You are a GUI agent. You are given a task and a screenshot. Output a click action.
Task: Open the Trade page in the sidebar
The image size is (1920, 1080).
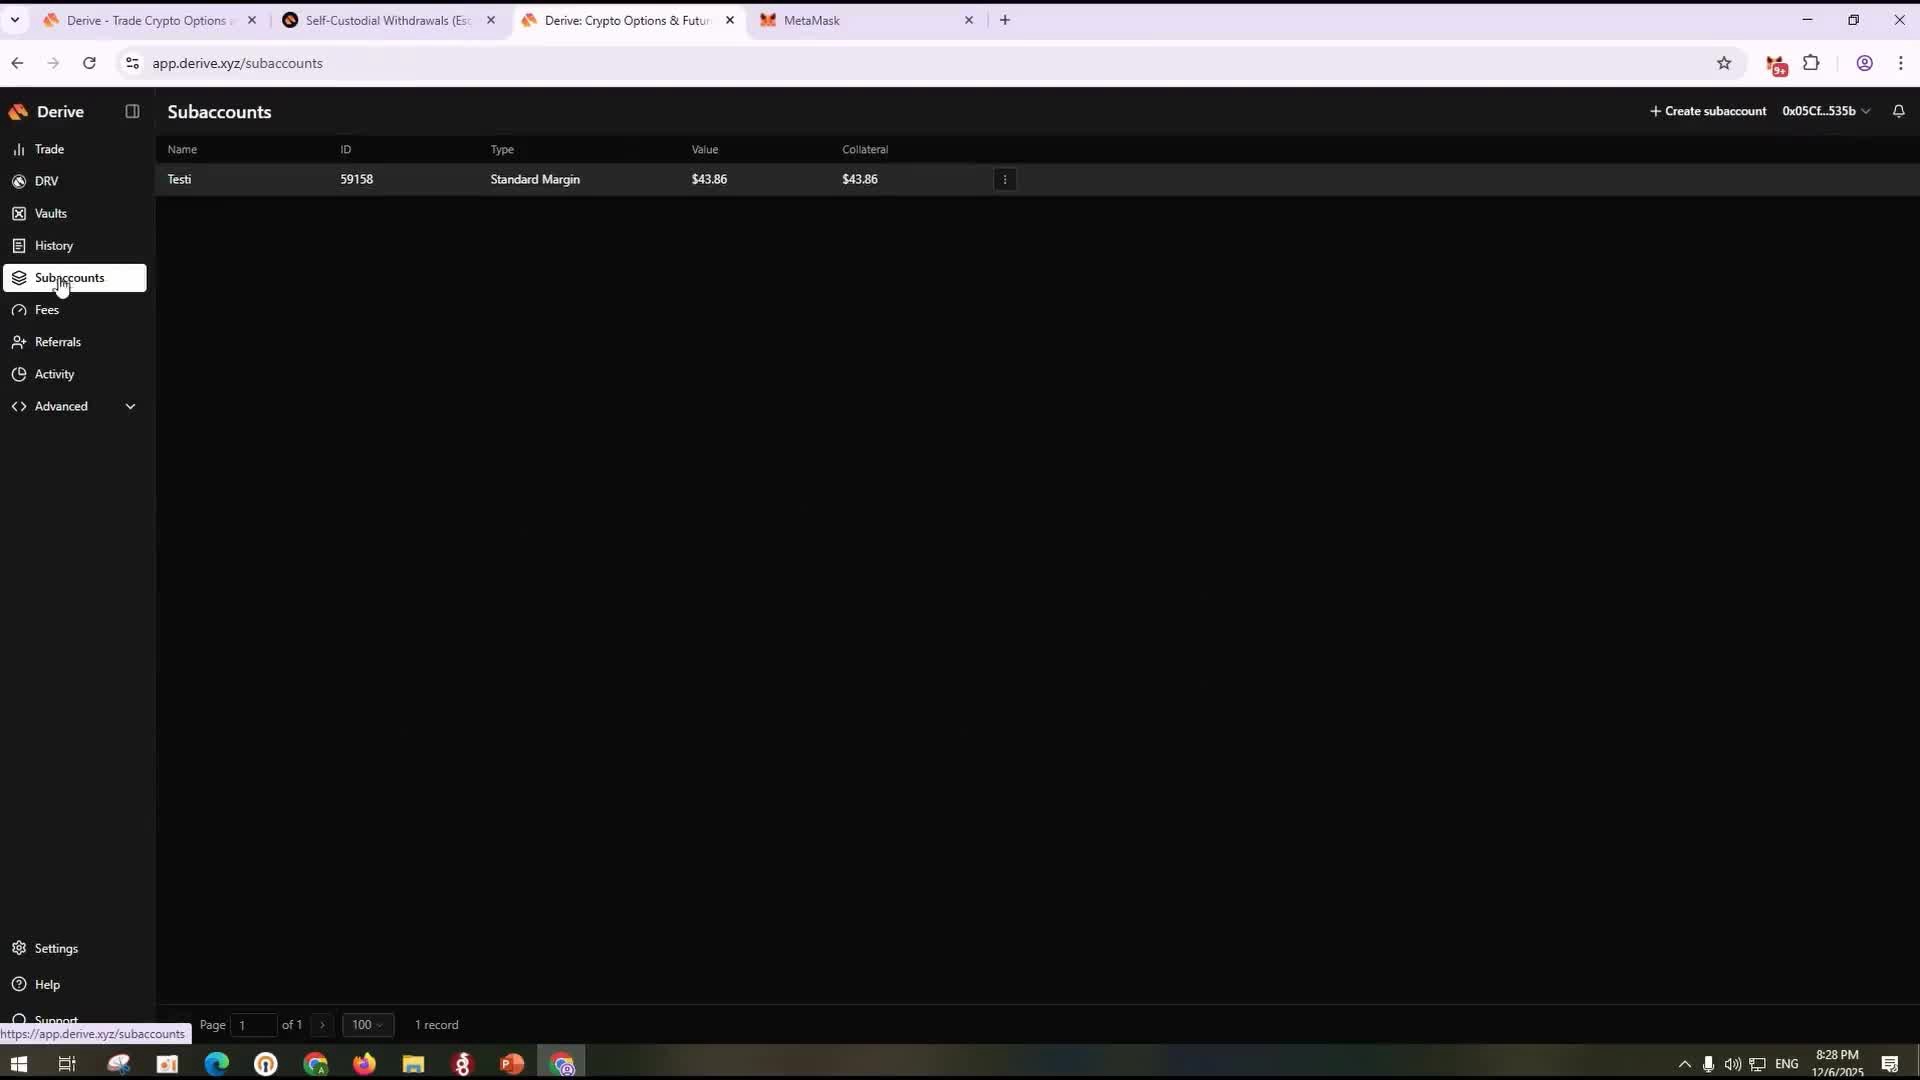click(49, 149)
